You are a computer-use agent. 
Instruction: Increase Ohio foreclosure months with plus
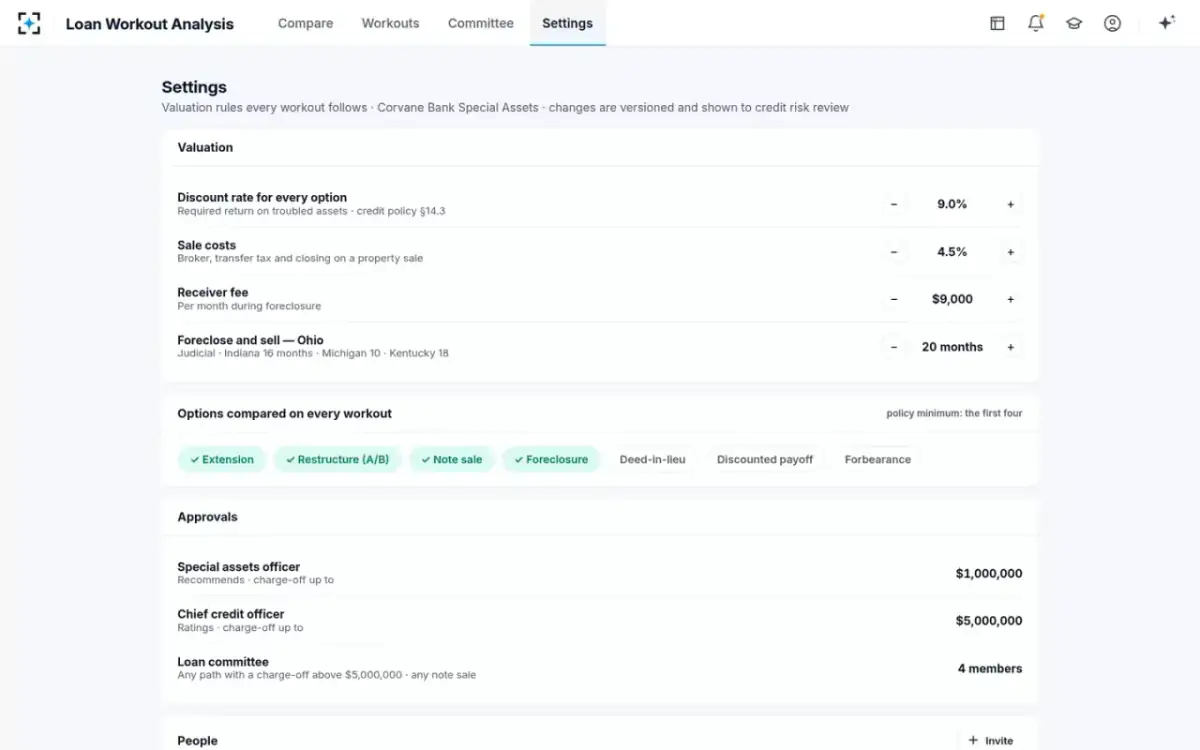[x=1011, y=347]
